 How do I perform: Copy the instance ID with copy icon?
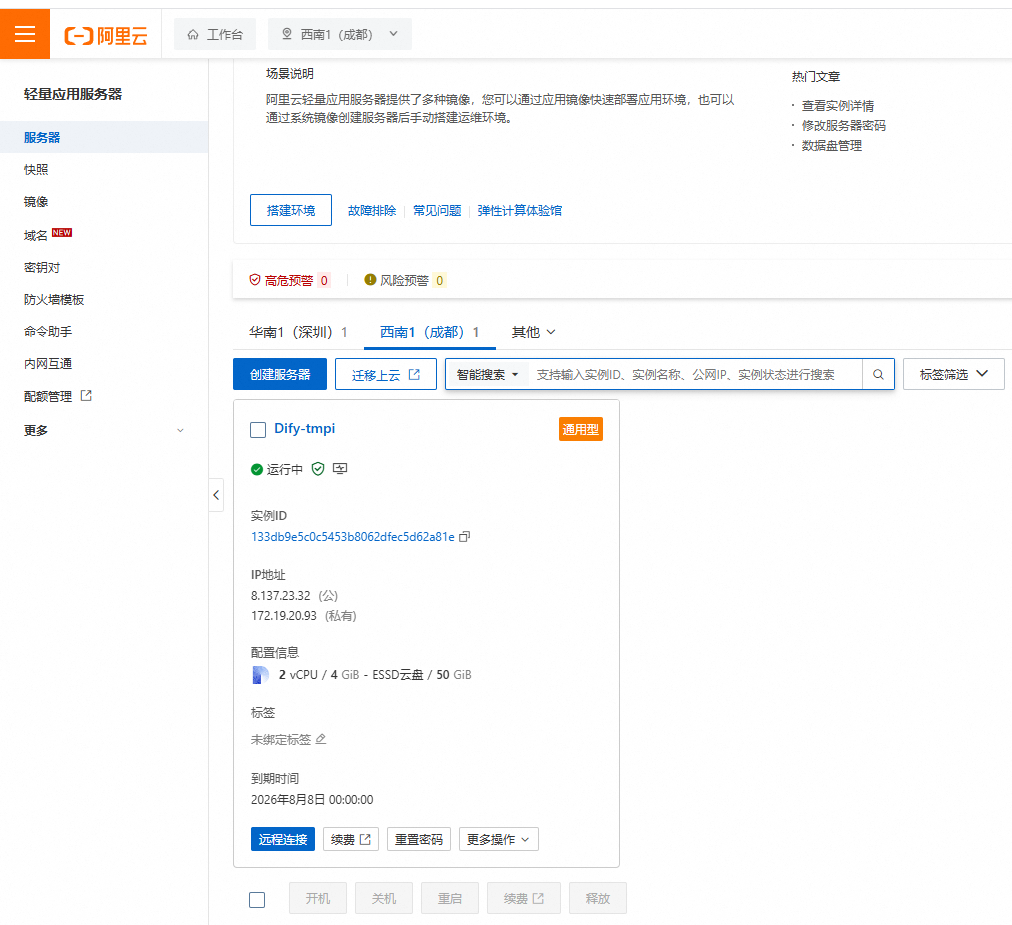coord(464,537)
